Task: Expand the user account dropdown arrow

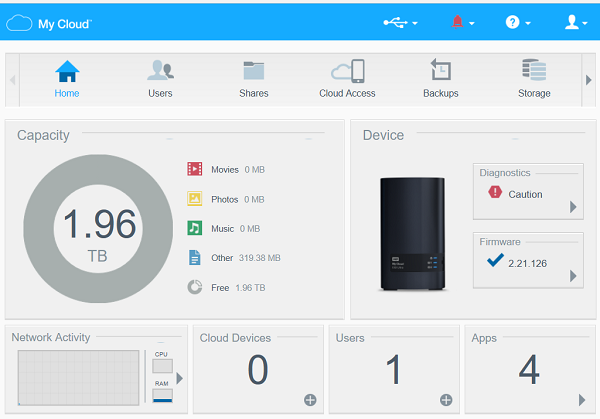Action: pos(585,23)
